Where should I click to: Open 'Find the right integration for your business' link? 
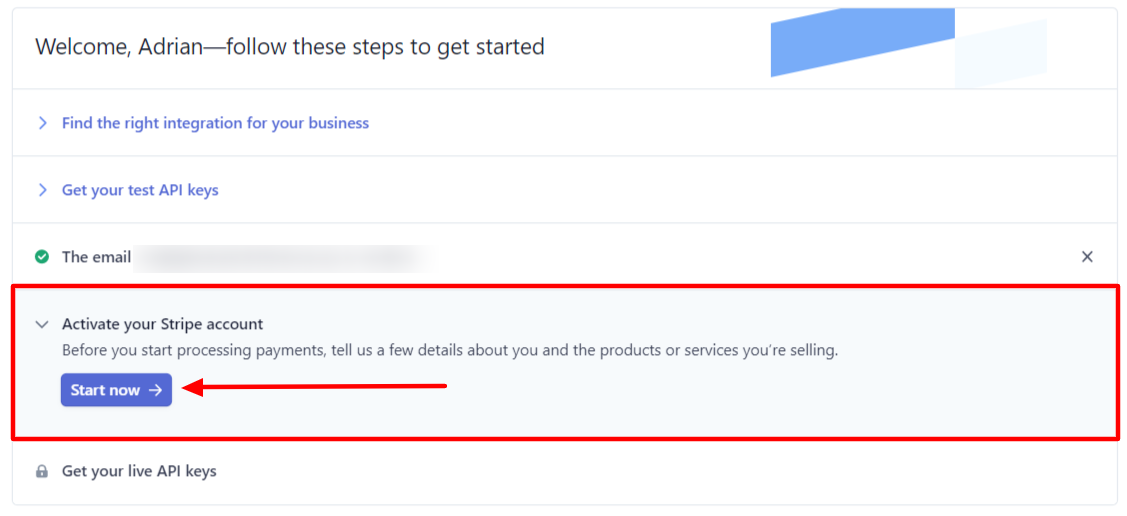click(x=215, y=123)
